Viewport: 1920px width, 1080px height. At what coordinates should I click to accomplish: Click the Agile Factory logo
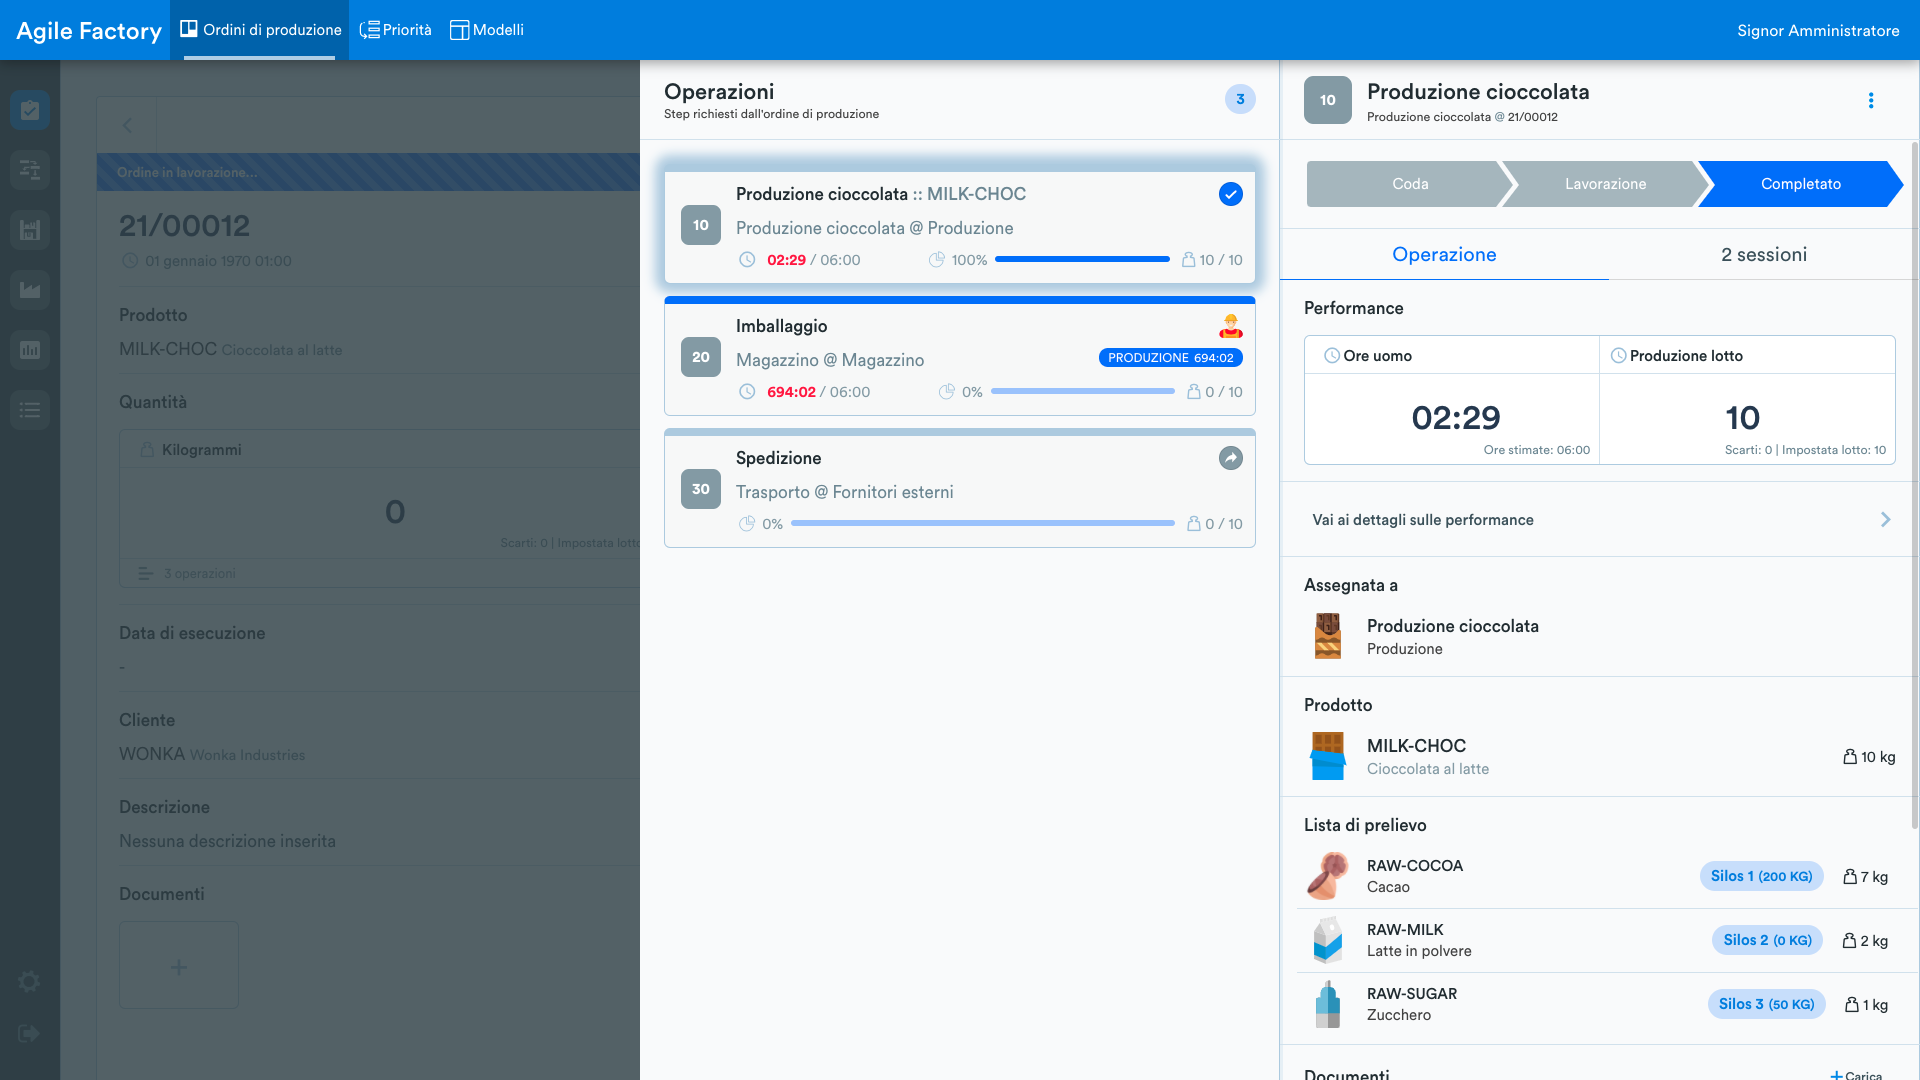(x=89, y=31)
